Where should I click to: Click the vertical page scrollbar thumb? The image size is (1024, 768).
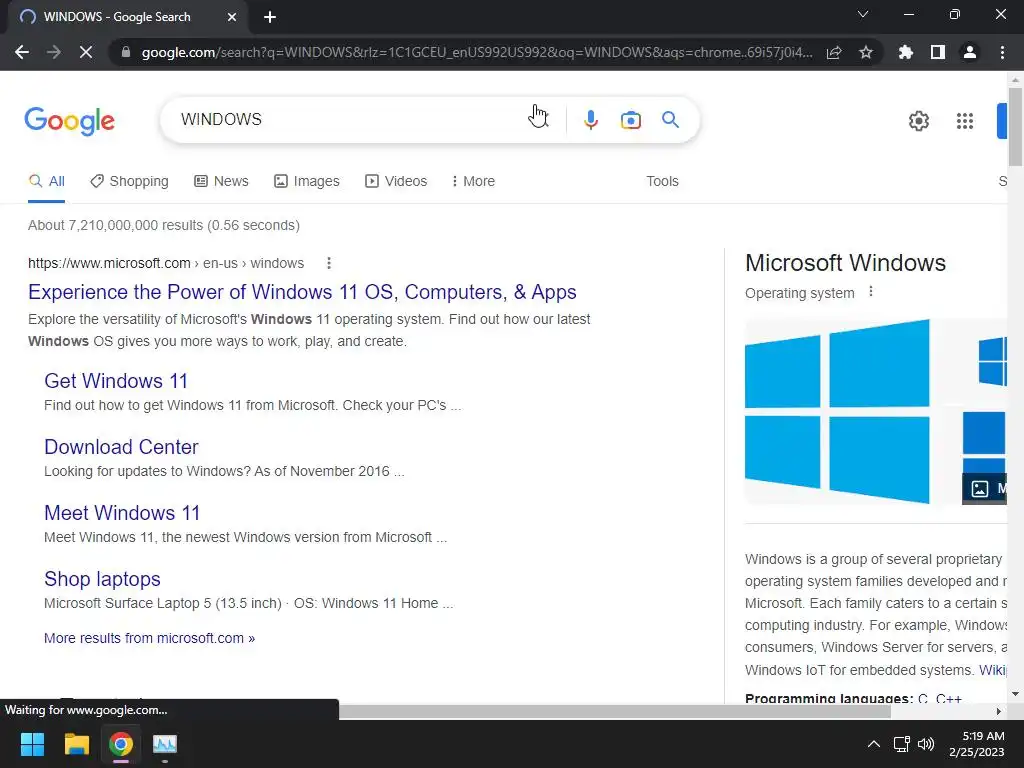coord(1015,126)
